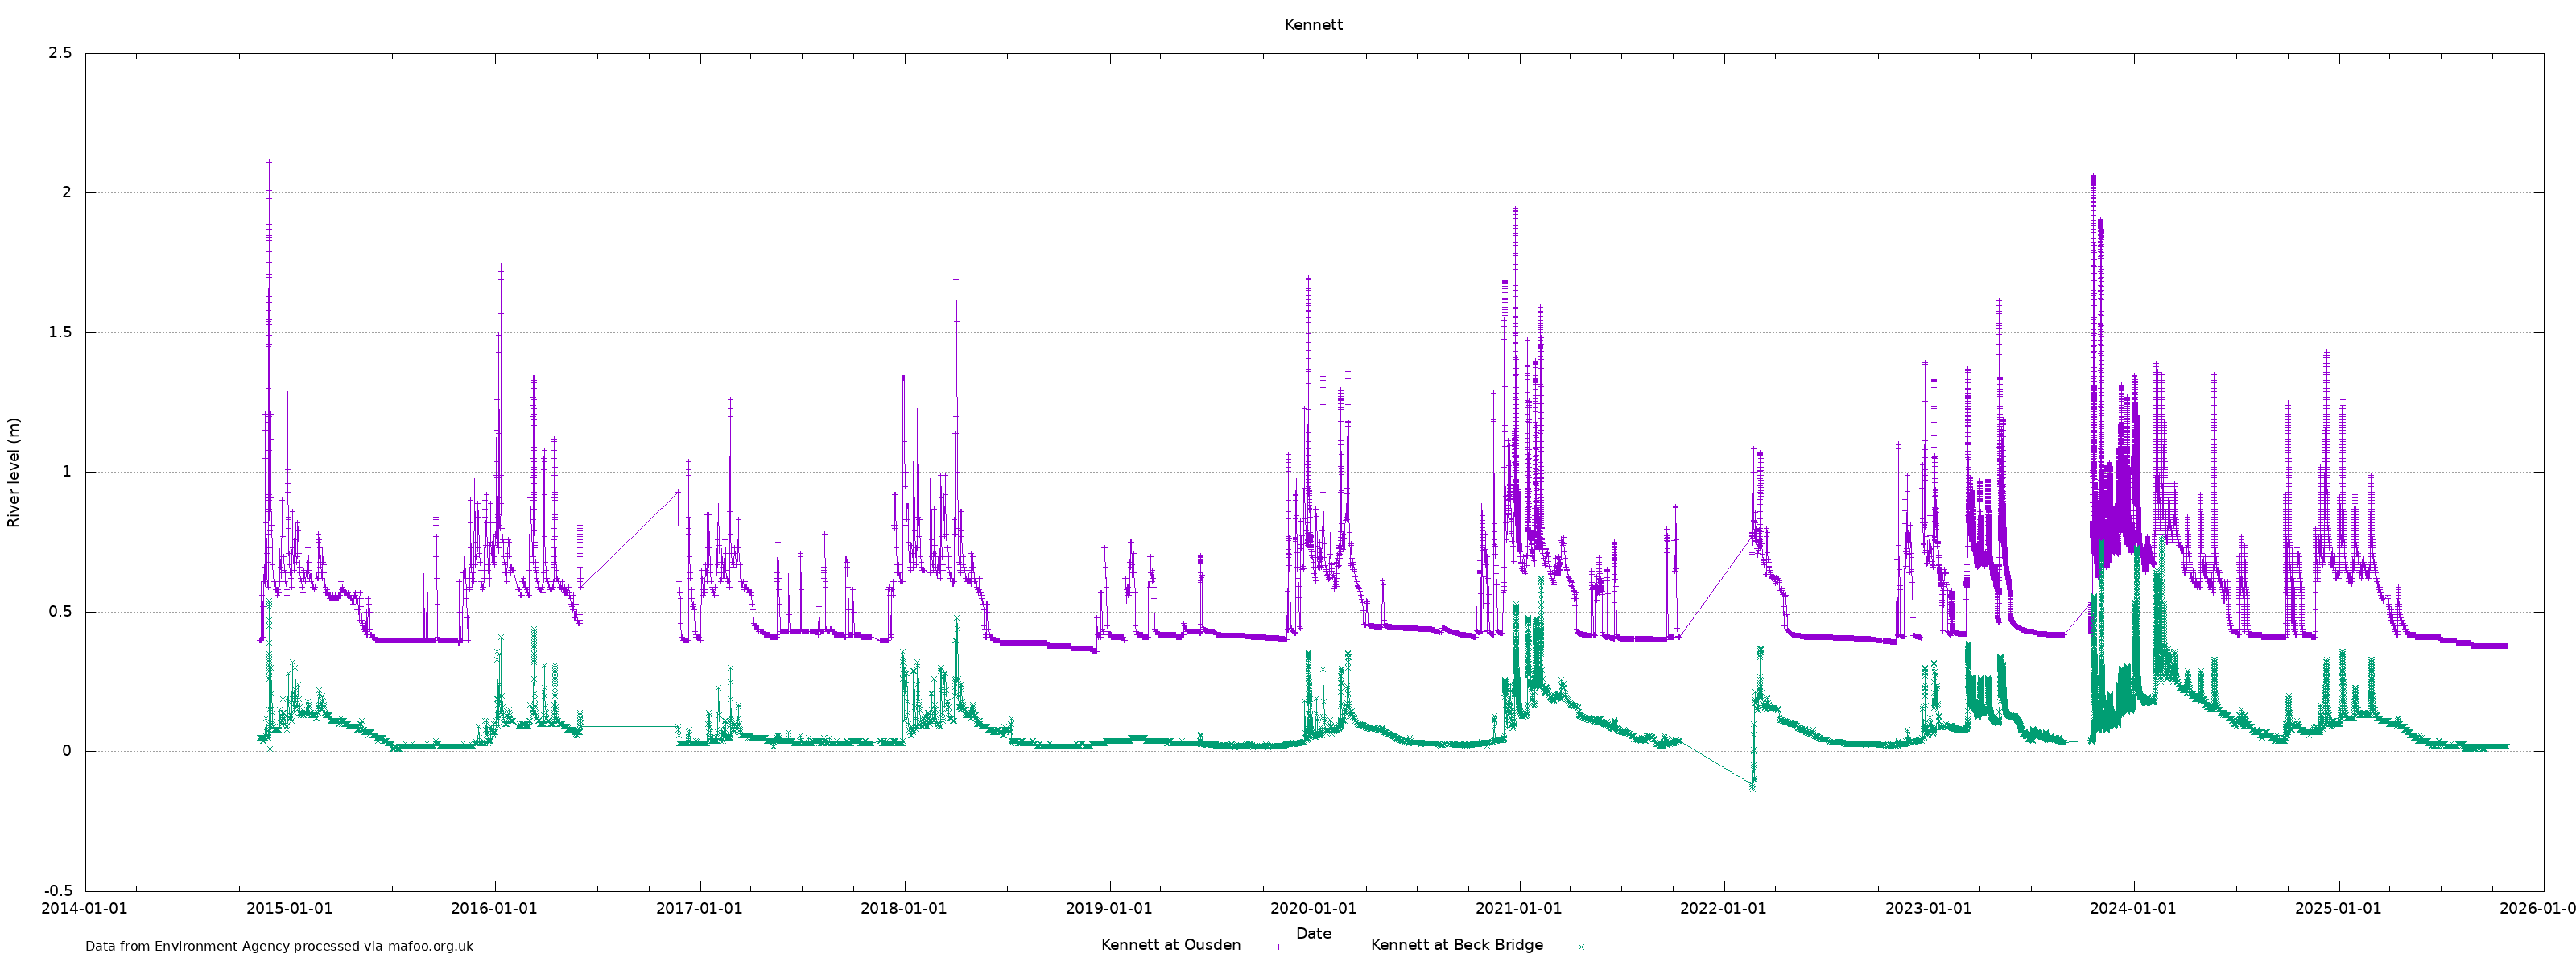This screenshot has height=966, width=2576.
Task: Click the 2.5 y-axis tick label
Action: point(60,54)
